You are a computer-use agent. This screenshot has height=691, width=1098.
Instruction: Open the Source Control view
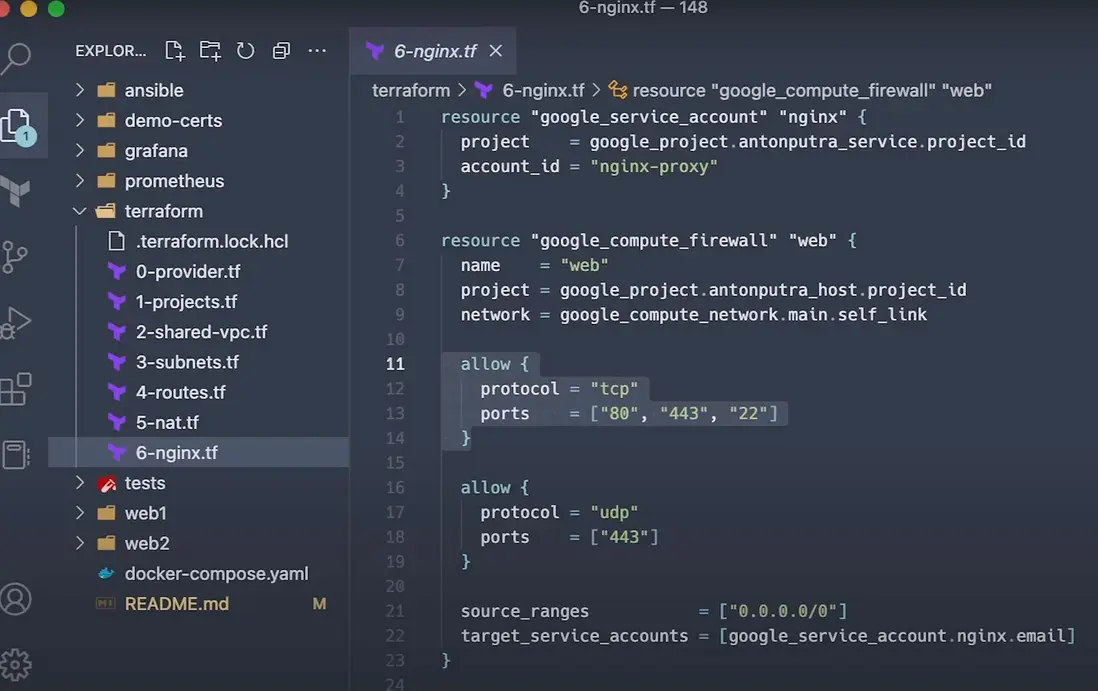coord(15,257)
